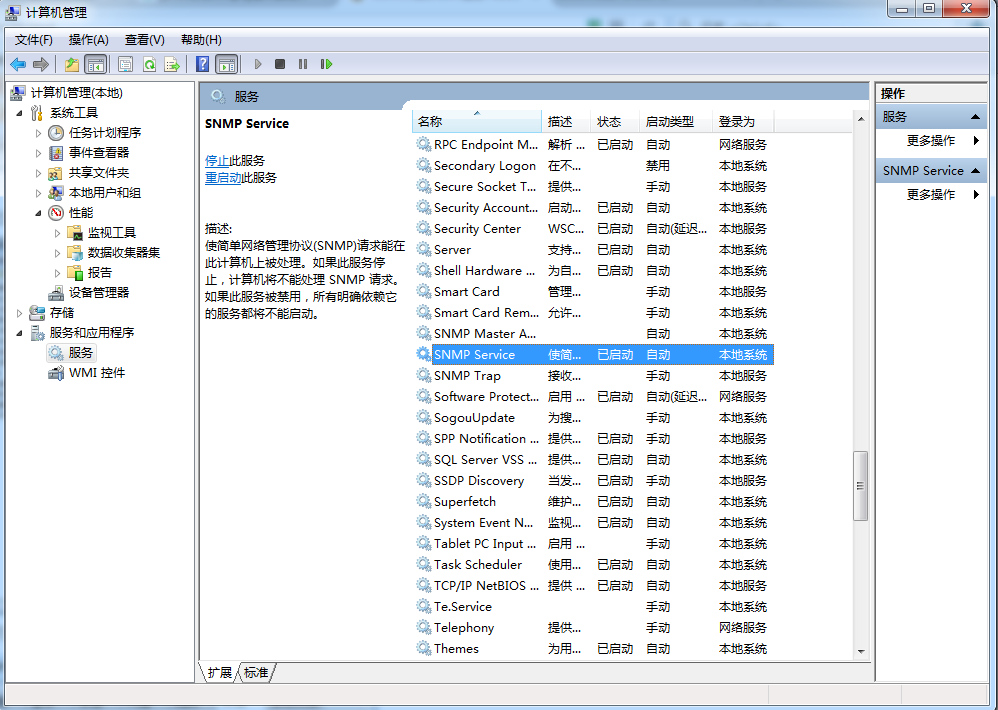The height and width of the screenshot is (710, 998).
Task: Expand the 任务计划程序 node arrow
Action: (x=38, y=133)
